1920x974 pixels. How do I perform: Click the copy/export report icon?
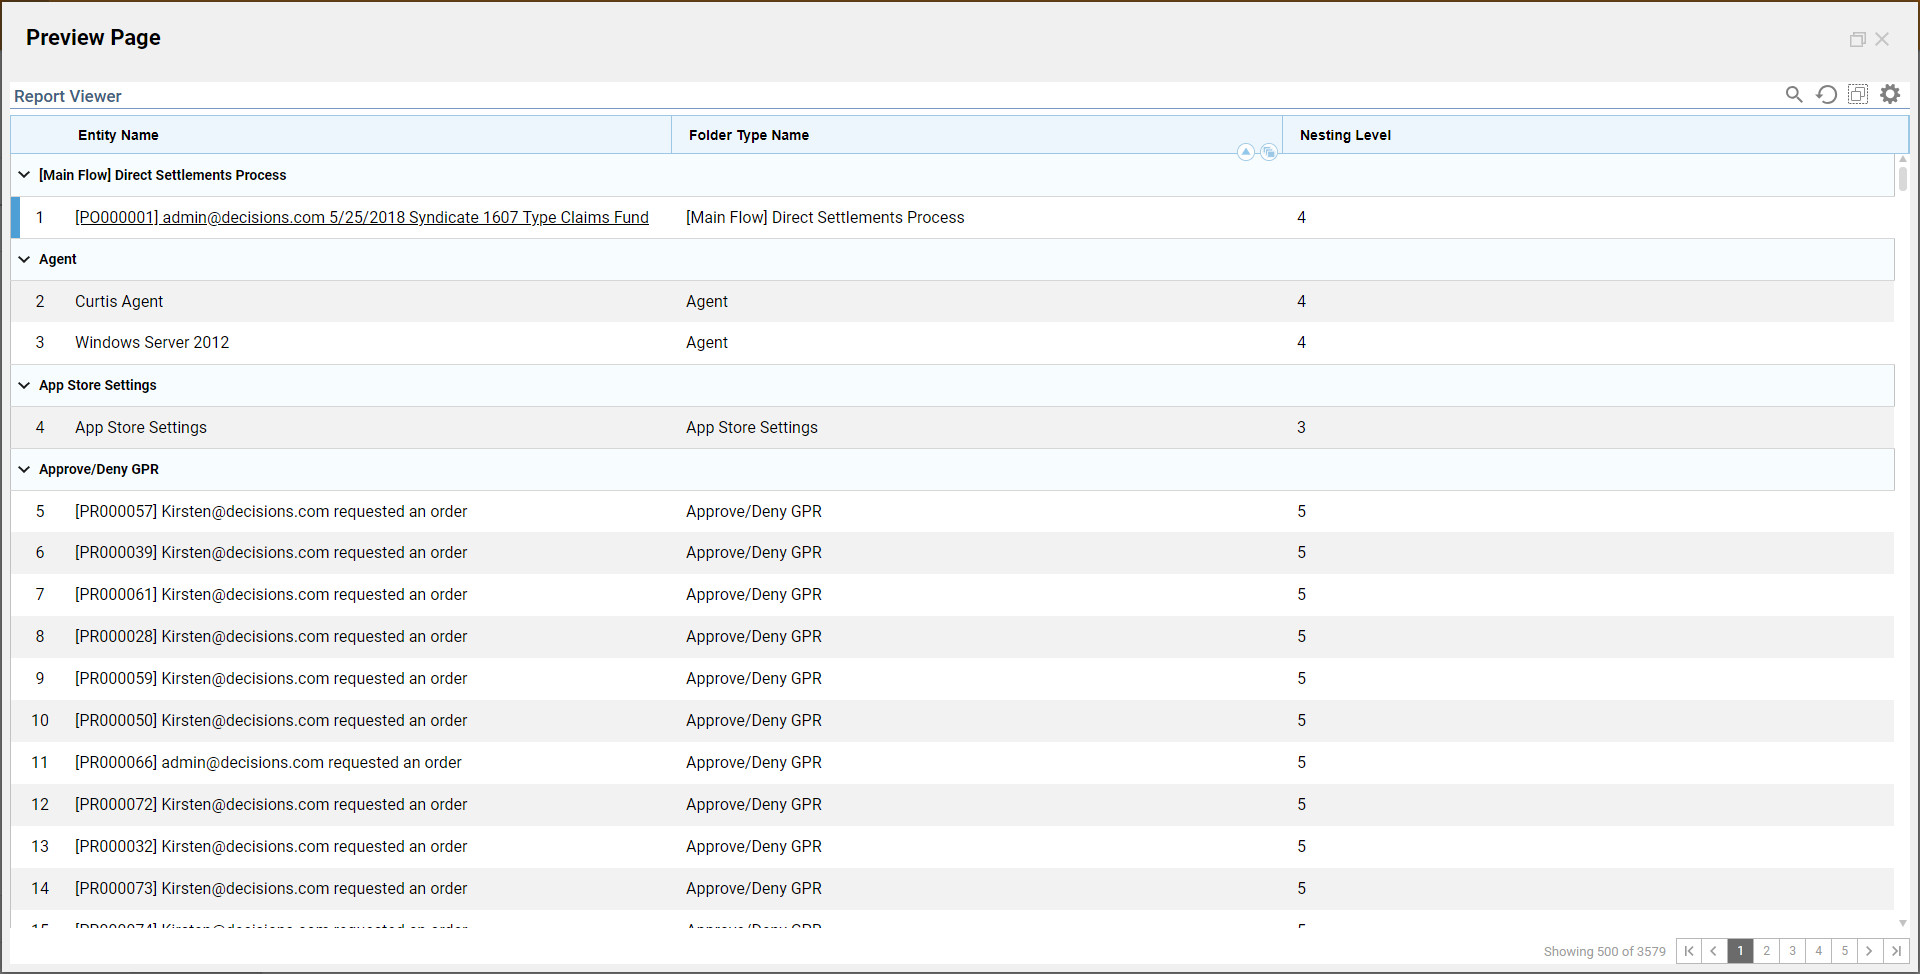1858,94
